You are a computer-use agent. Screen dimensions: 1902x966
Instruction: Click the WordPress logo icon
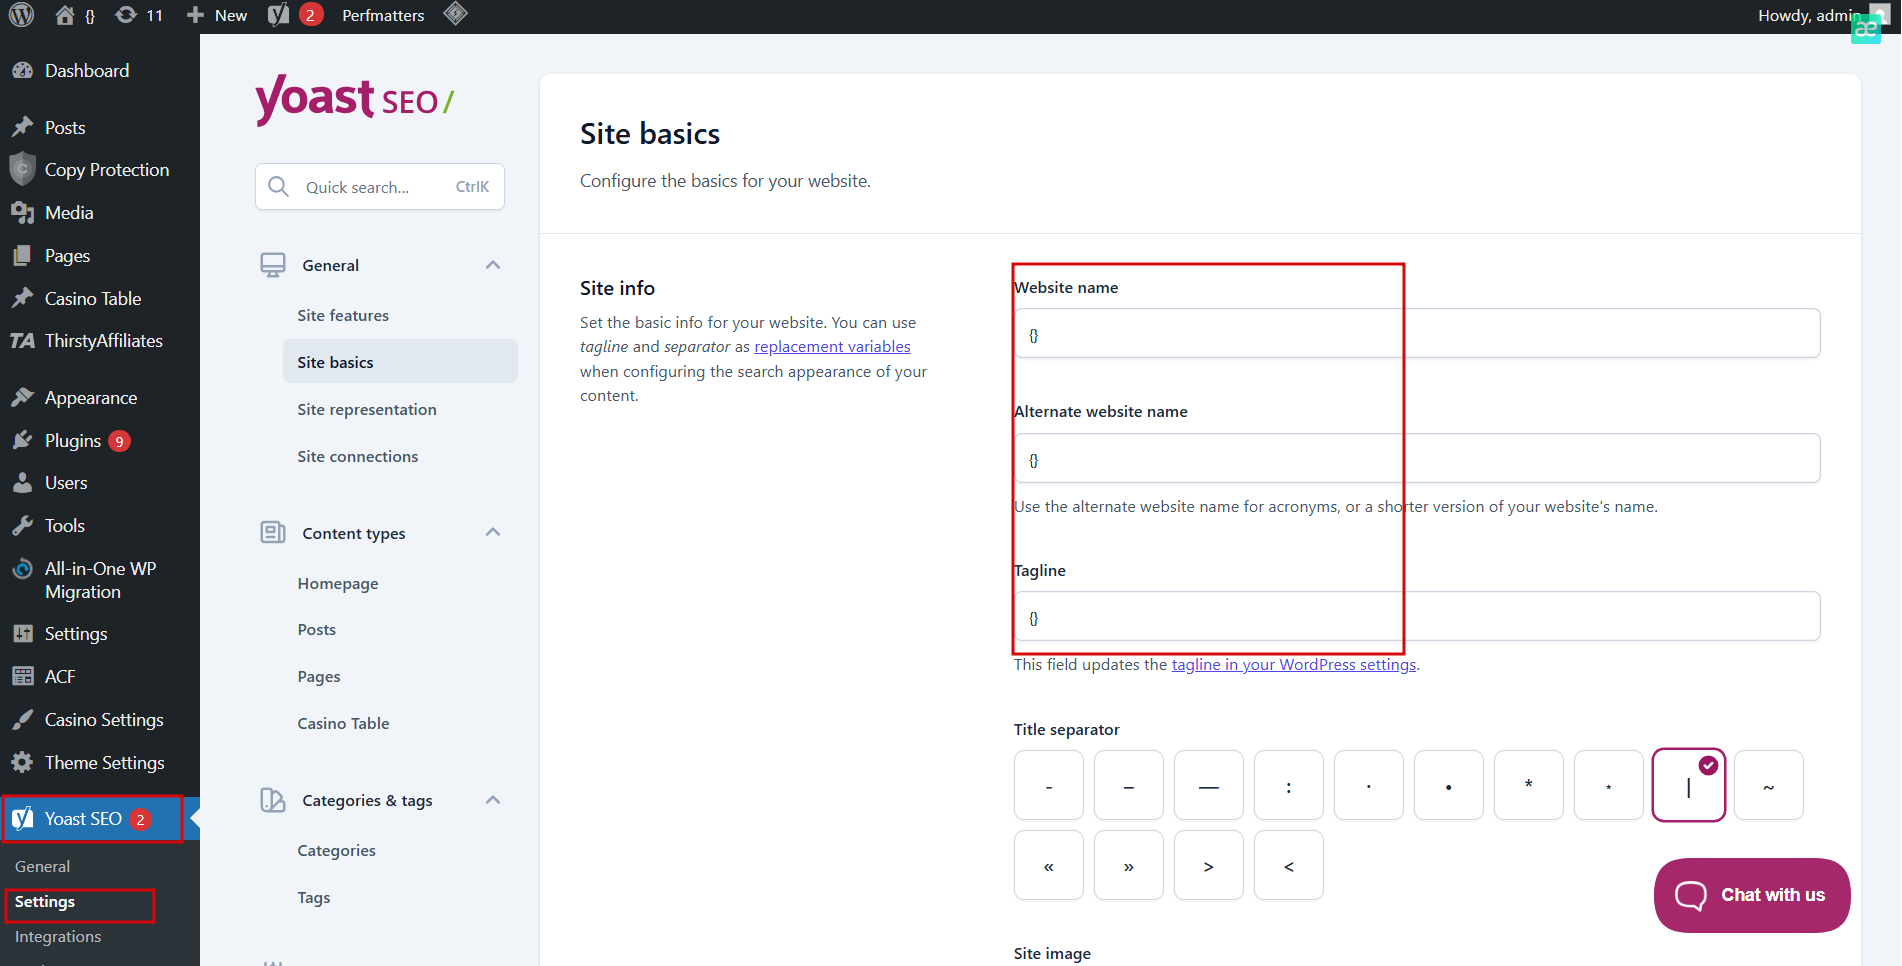(x=21, y=15)
